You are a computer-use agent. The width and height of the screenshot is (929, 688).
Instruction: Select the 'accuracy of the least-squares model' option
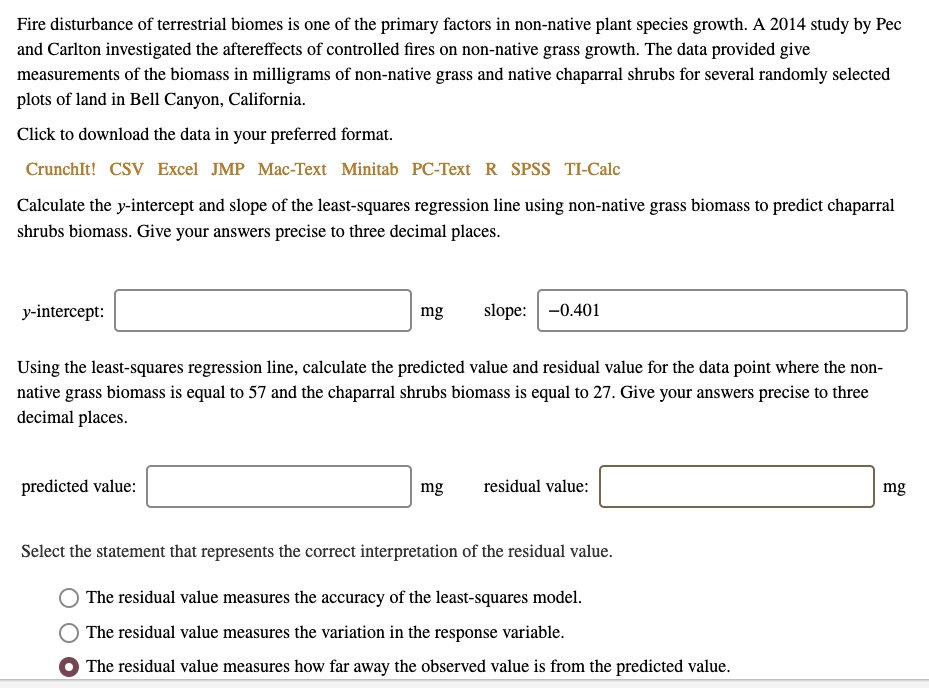(69, 598)
